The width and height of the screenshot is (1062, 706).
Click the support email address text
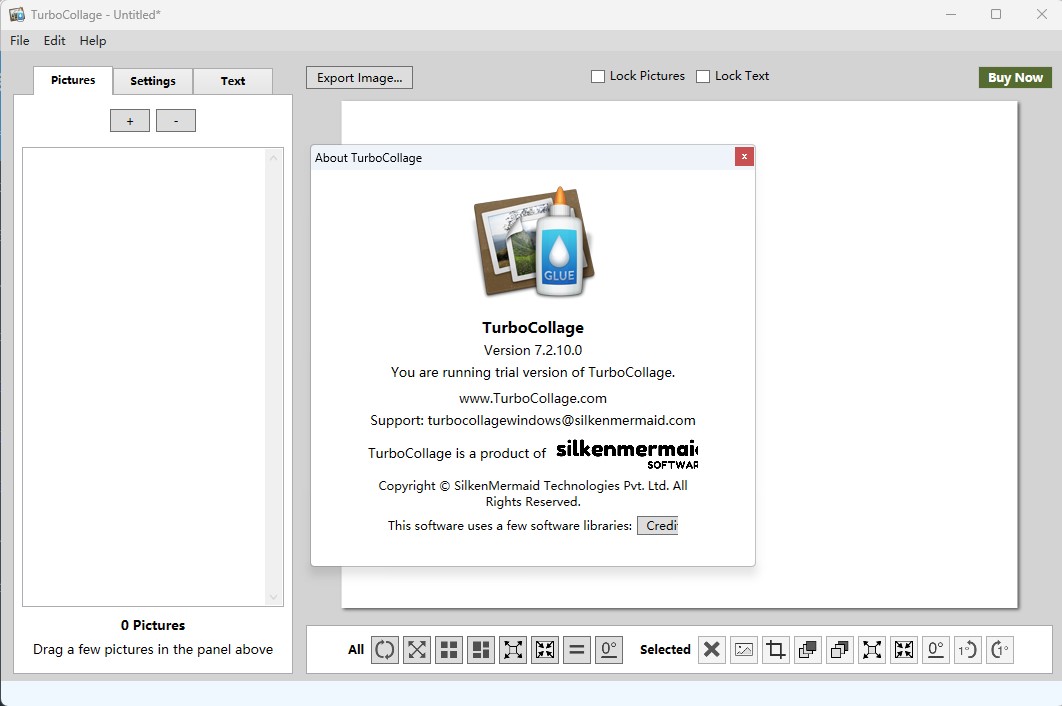561,420
